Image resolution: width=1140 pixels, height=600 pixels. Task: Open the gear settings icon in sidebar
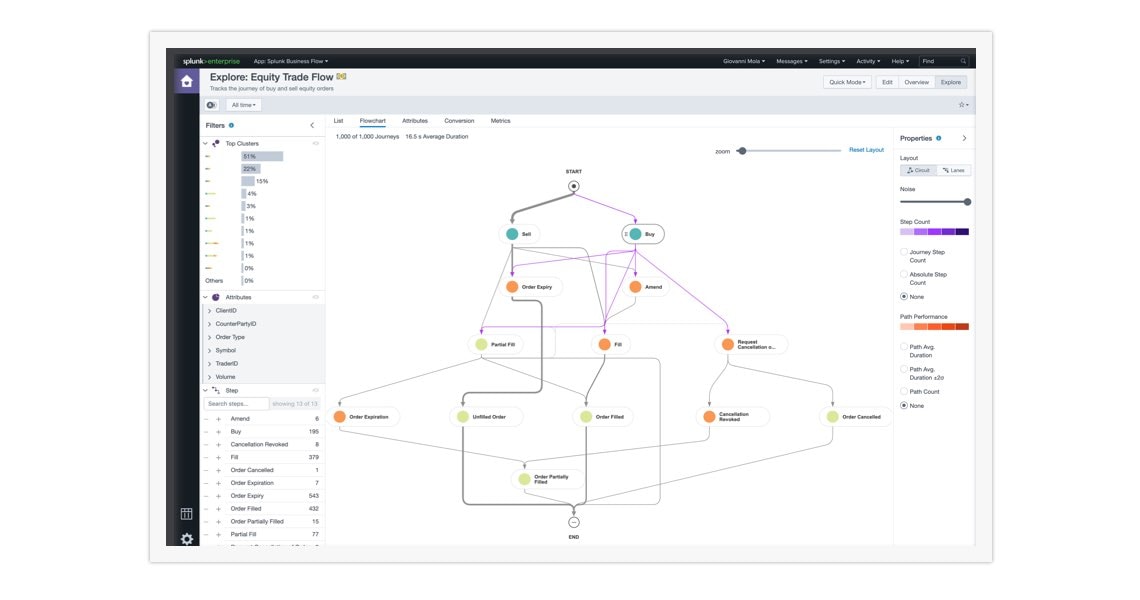[x=186, y=539]
